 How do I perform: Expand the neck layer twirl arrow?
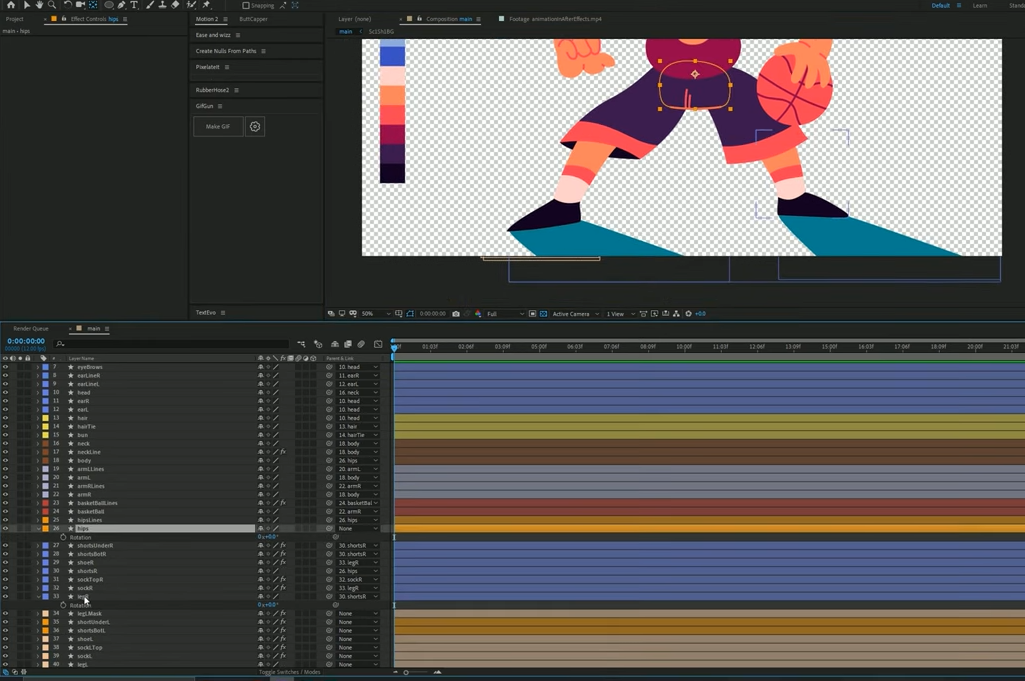coord(38,444)
